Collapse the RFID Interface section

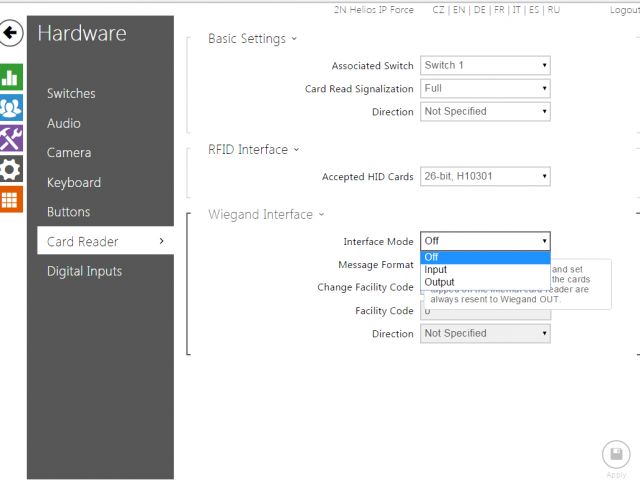point(254,150)
